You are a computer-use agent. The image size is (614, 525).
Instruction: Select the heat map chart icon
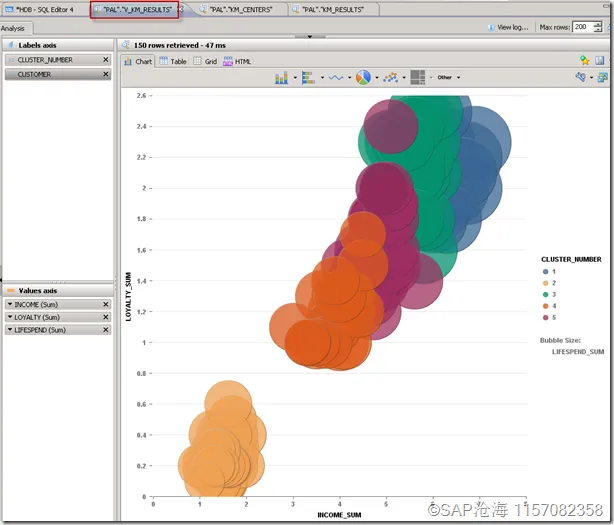[417, 77]
